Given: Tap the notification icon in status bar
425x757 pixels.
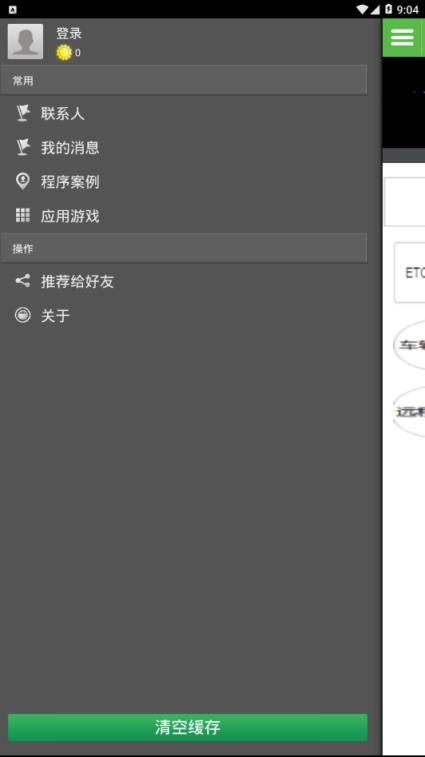Looking at the screenshot, I should [13, 9].
